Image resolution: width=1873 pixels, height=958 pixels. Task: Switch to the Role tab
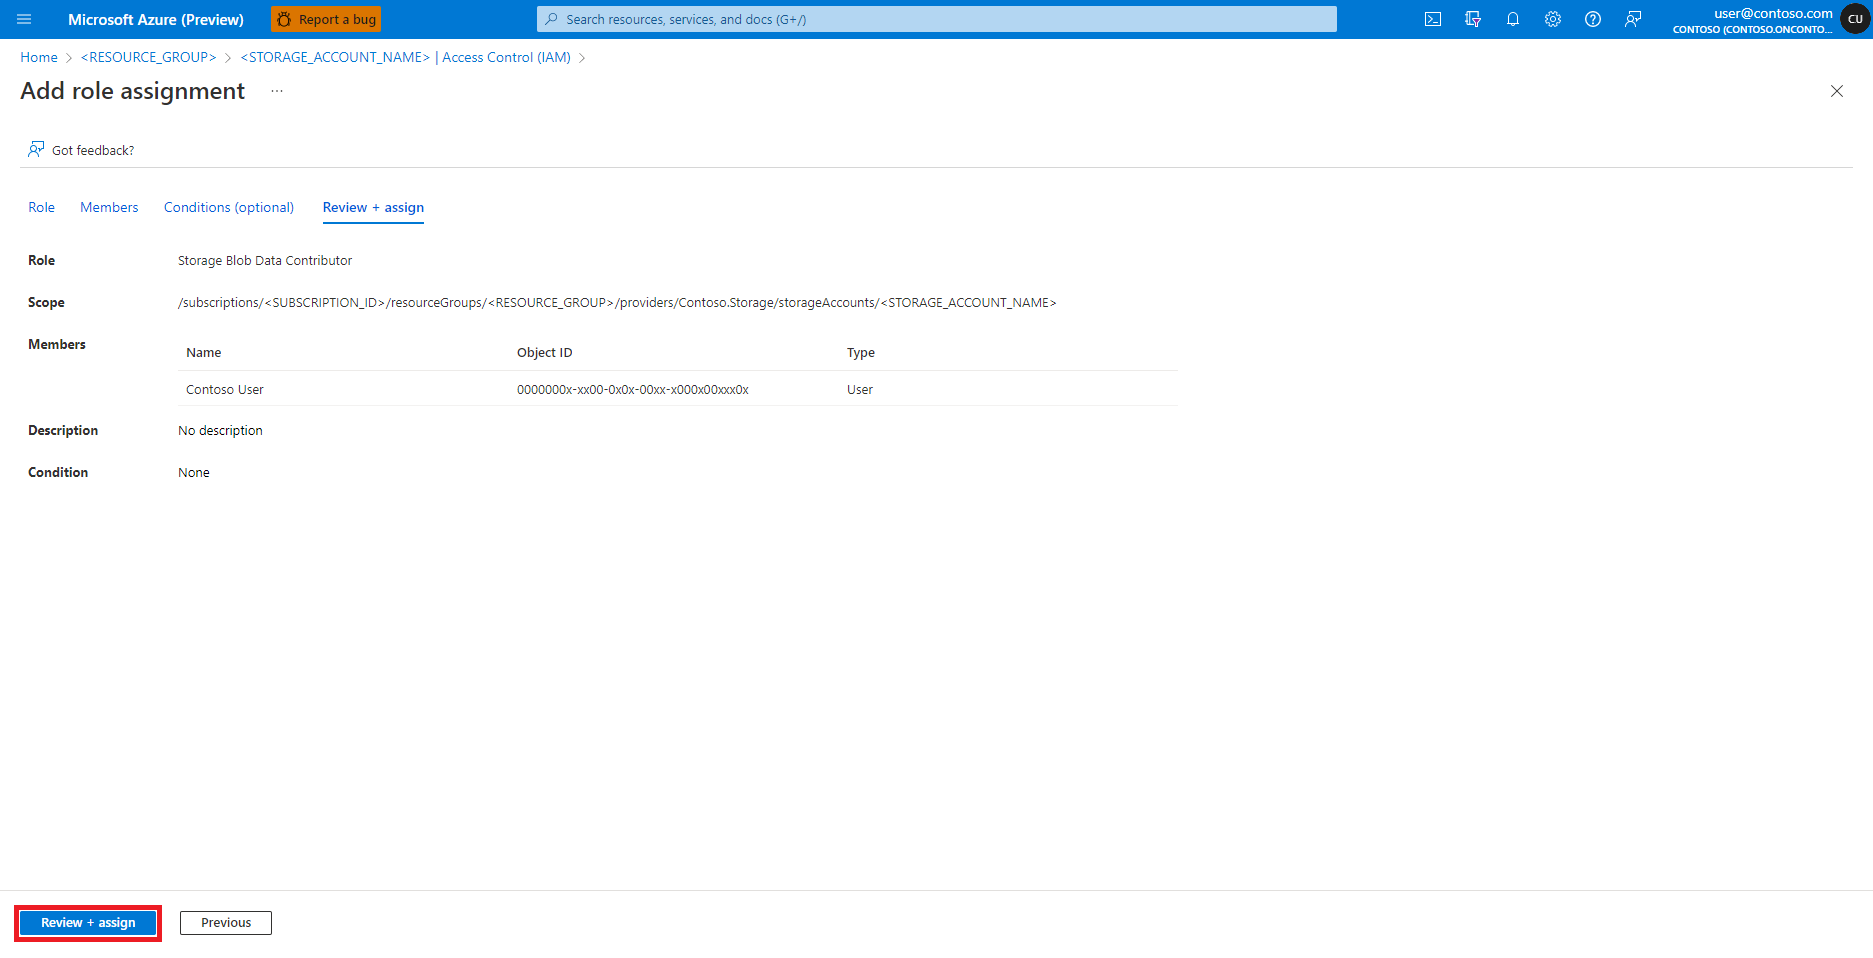[x=41, y=207]
